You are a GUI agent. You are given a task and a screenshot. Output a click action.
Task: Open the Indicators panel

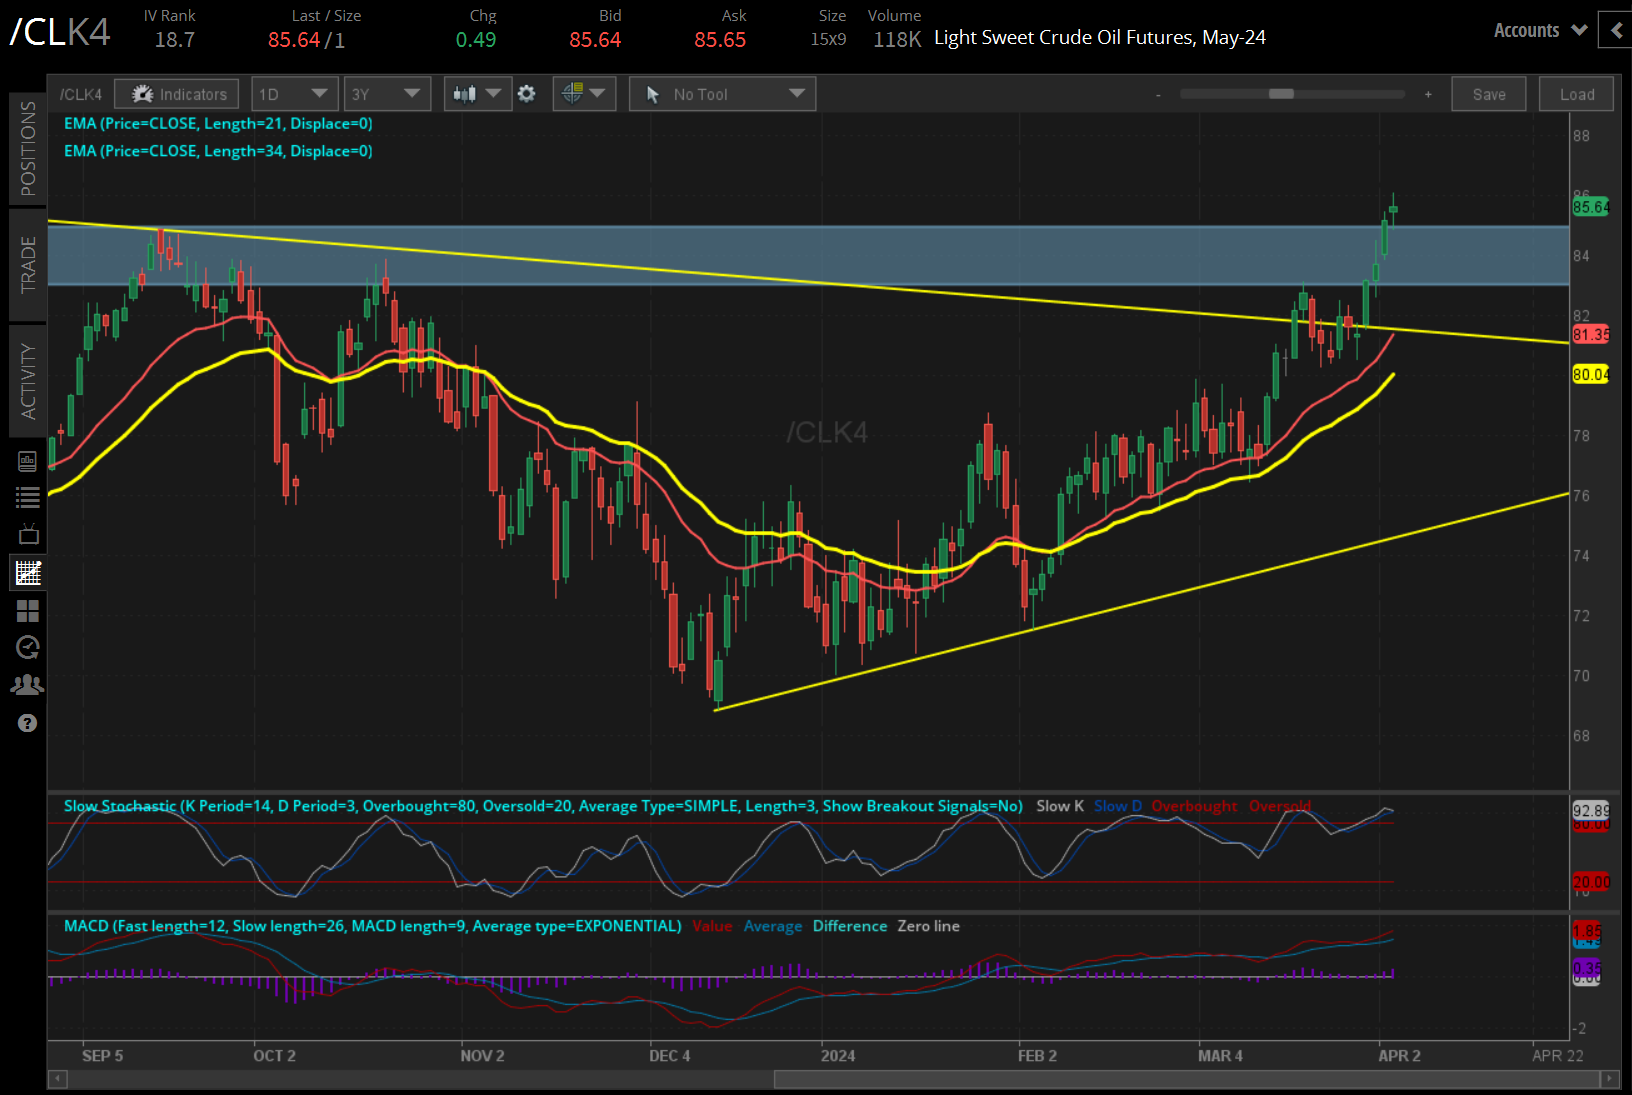tap(176, 94)
